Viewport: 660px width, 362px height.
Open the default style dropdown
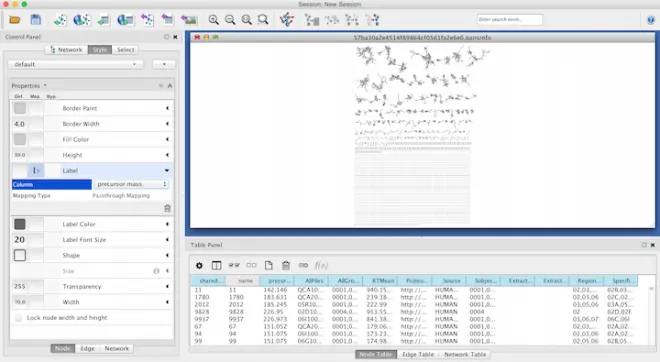[x=76, y=64]
